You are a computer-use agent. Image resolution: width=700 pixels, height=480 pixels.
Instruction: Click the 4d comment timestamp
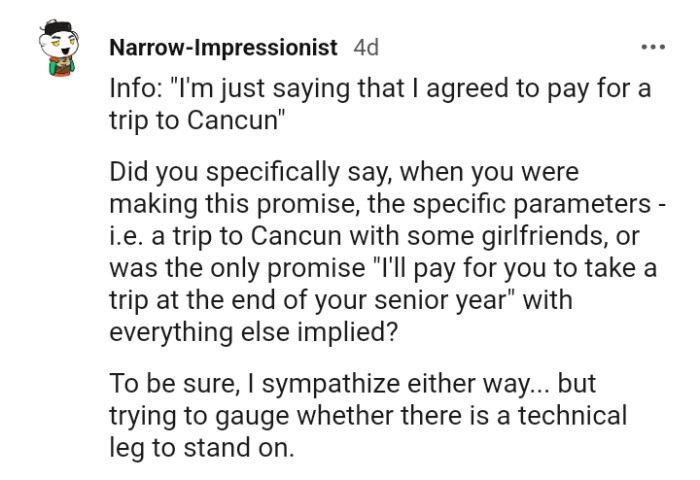tap(365, 47)
